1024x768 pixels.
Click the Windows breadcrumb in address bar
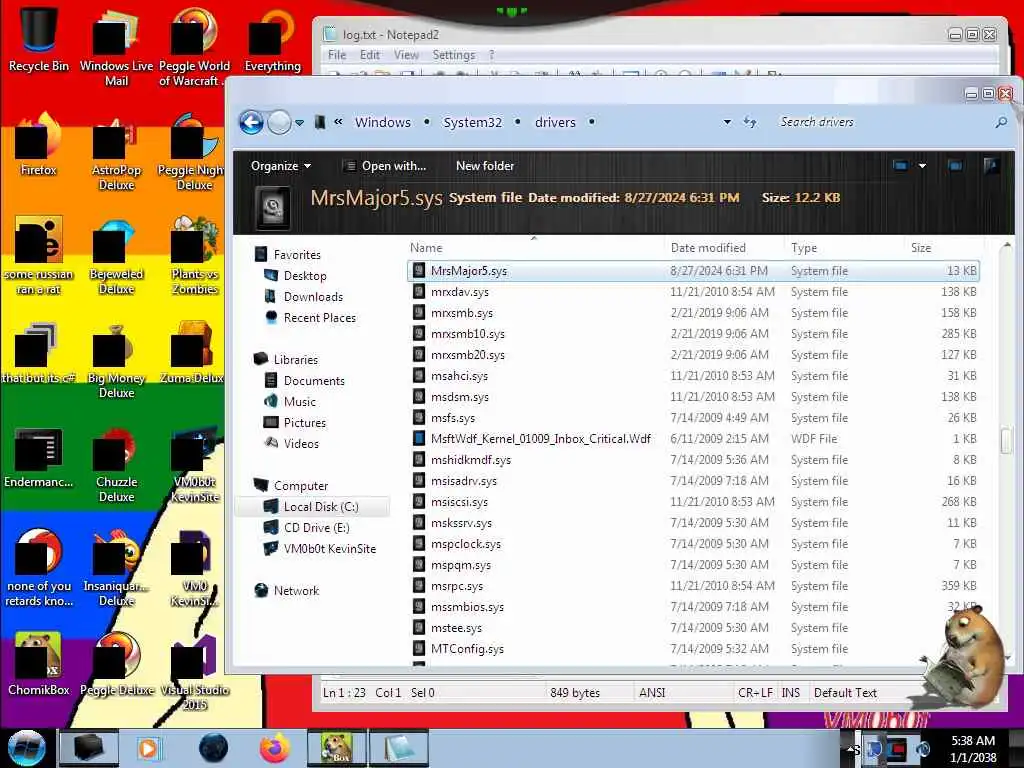coord(383,122)
